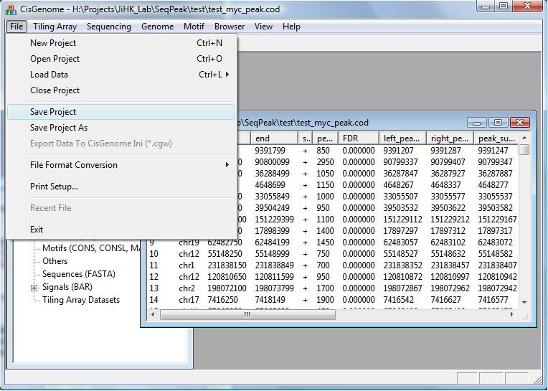Choose Open Project from File menu
Viewport: 548px width, 391px height.
tap(121, 59)
